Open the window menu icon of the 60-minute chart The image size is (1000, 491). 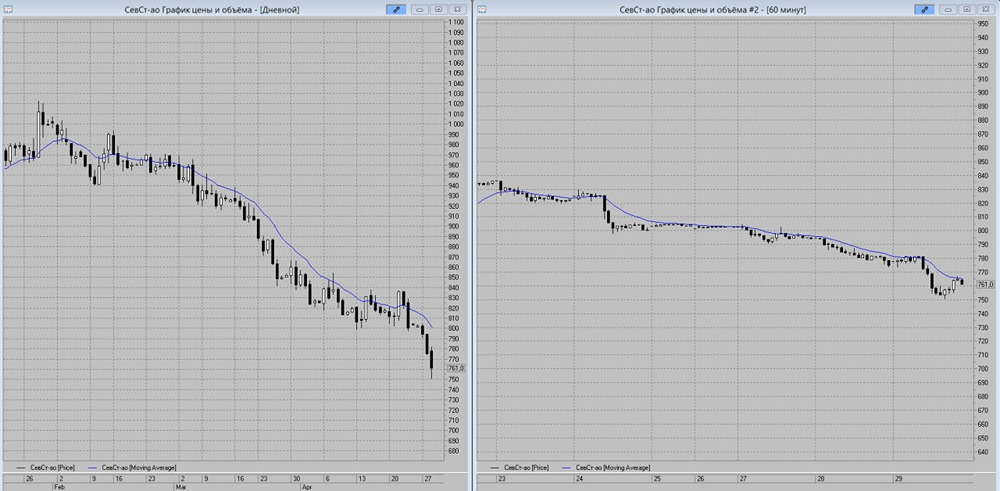[482, 9]
